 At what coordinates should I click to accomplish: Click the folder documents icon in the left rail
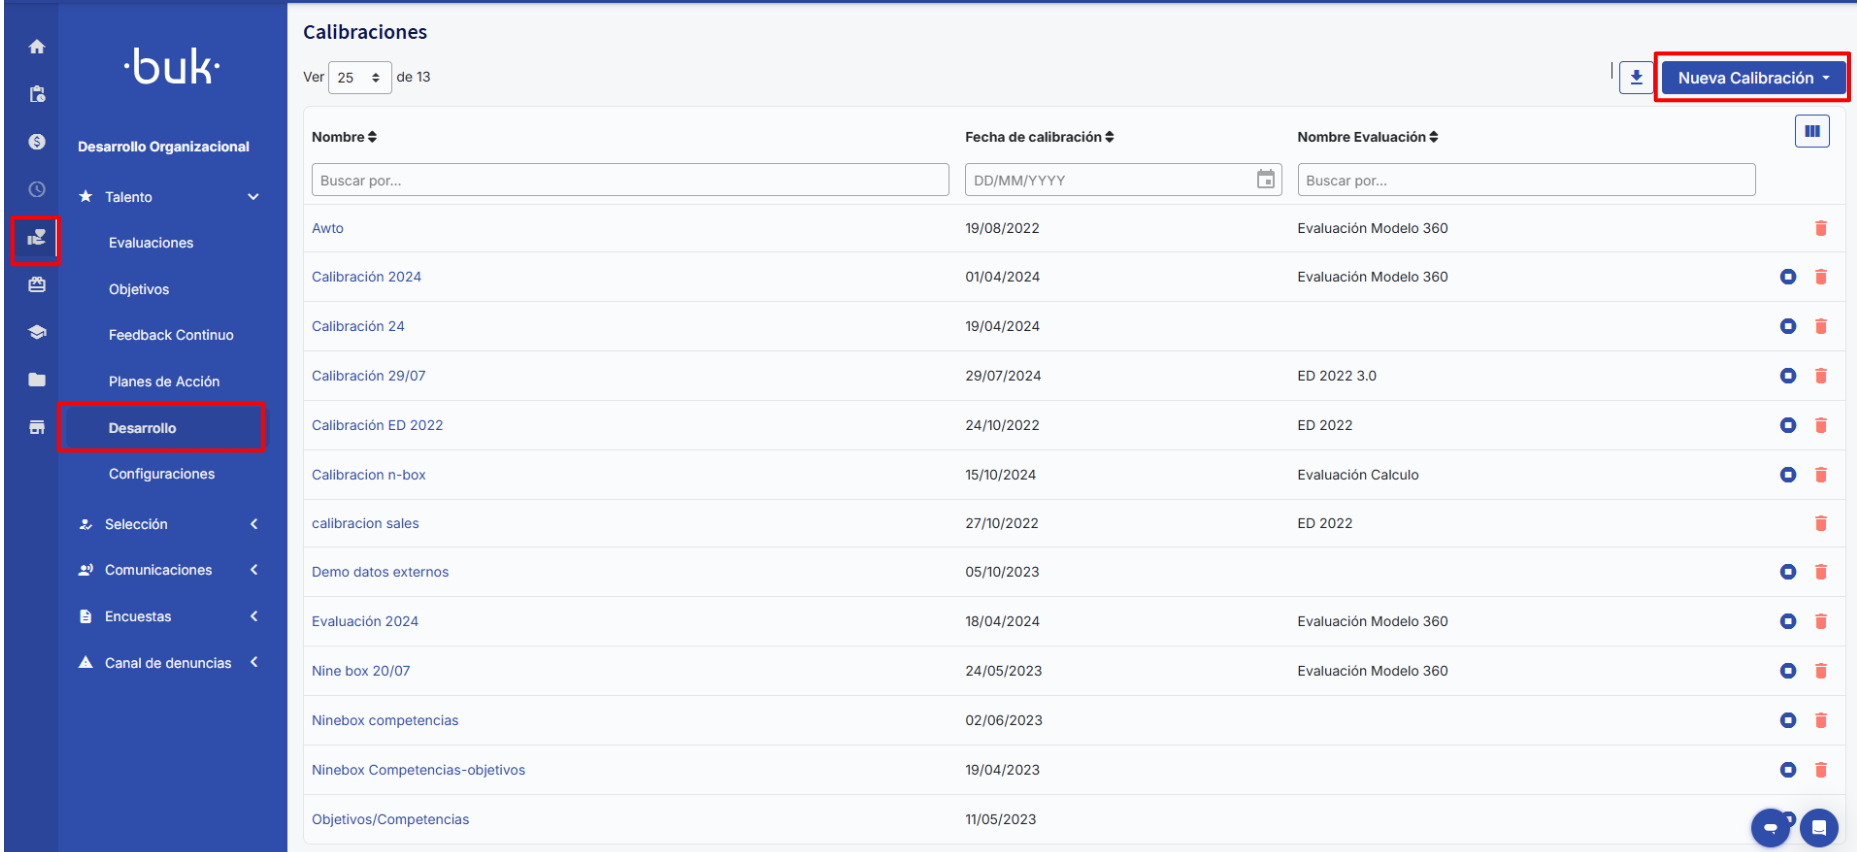(37, 380)
